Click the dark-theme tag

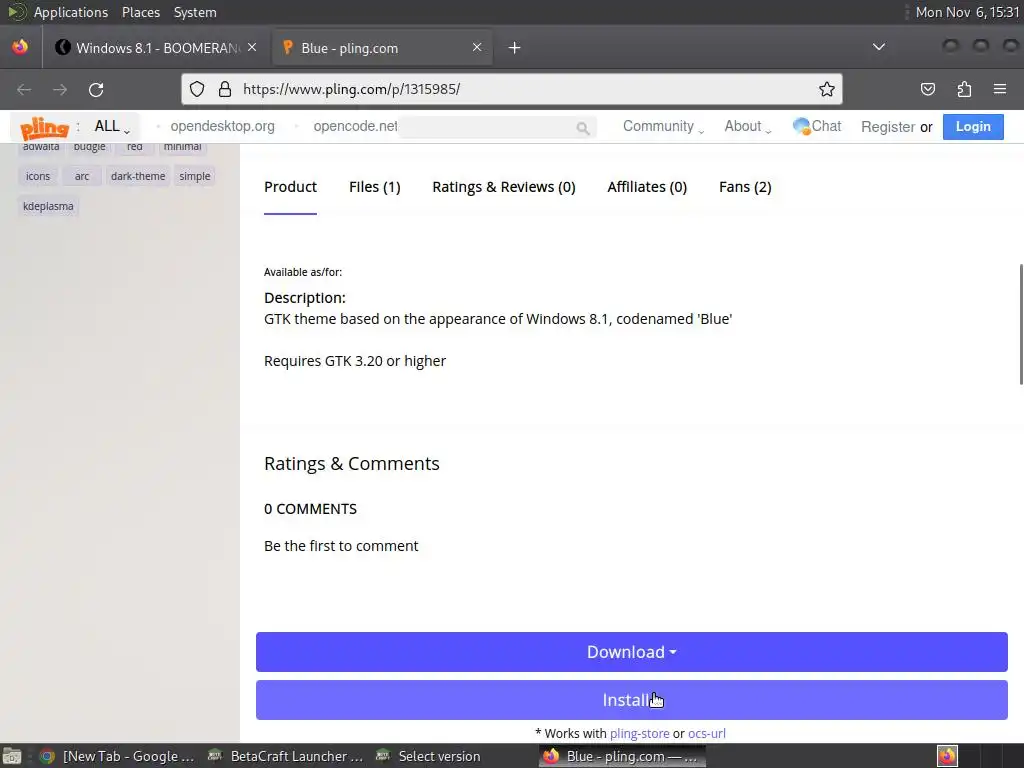click(138, 176)
